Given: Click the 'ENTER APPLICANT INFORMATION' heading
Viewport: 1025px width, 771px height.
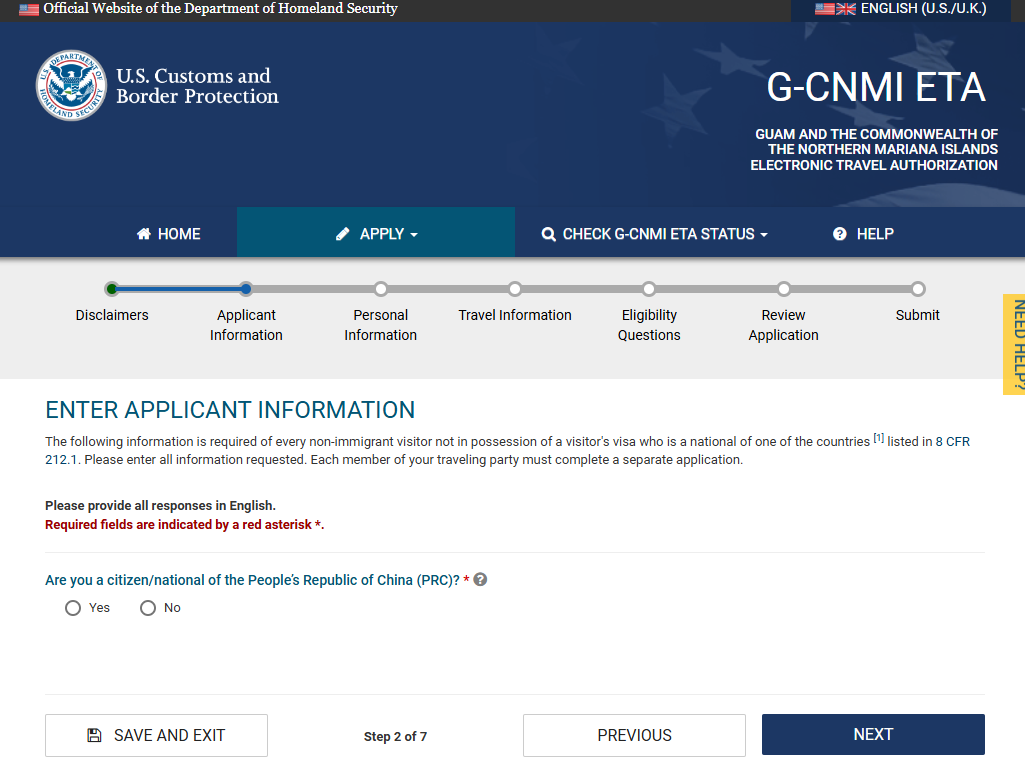Looking at the screenshot, I should [230, 410].
